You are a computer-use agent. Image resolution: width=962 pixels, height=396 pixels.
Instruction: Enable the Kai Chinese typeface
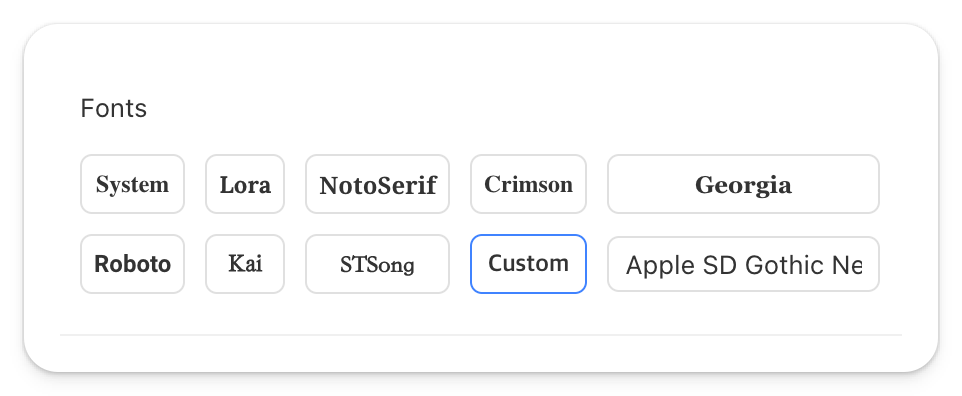245,264
